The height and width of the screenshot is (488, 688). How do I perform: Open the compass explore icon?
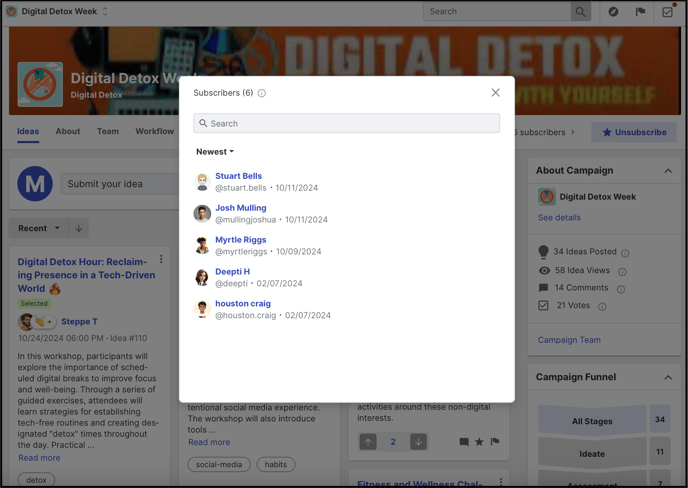tap(613, 12)
